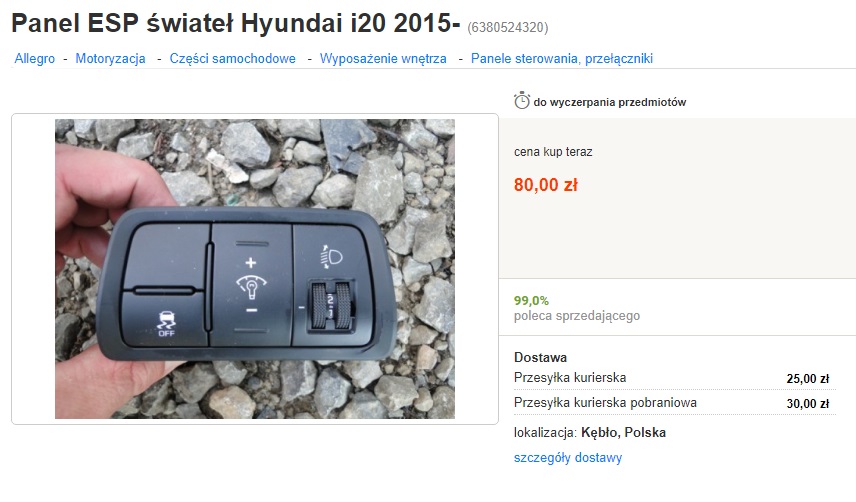Viewport: 856px width, 502px height.
Task: Click the dashboard illumination icon in the photo
Action: (251, 286)
